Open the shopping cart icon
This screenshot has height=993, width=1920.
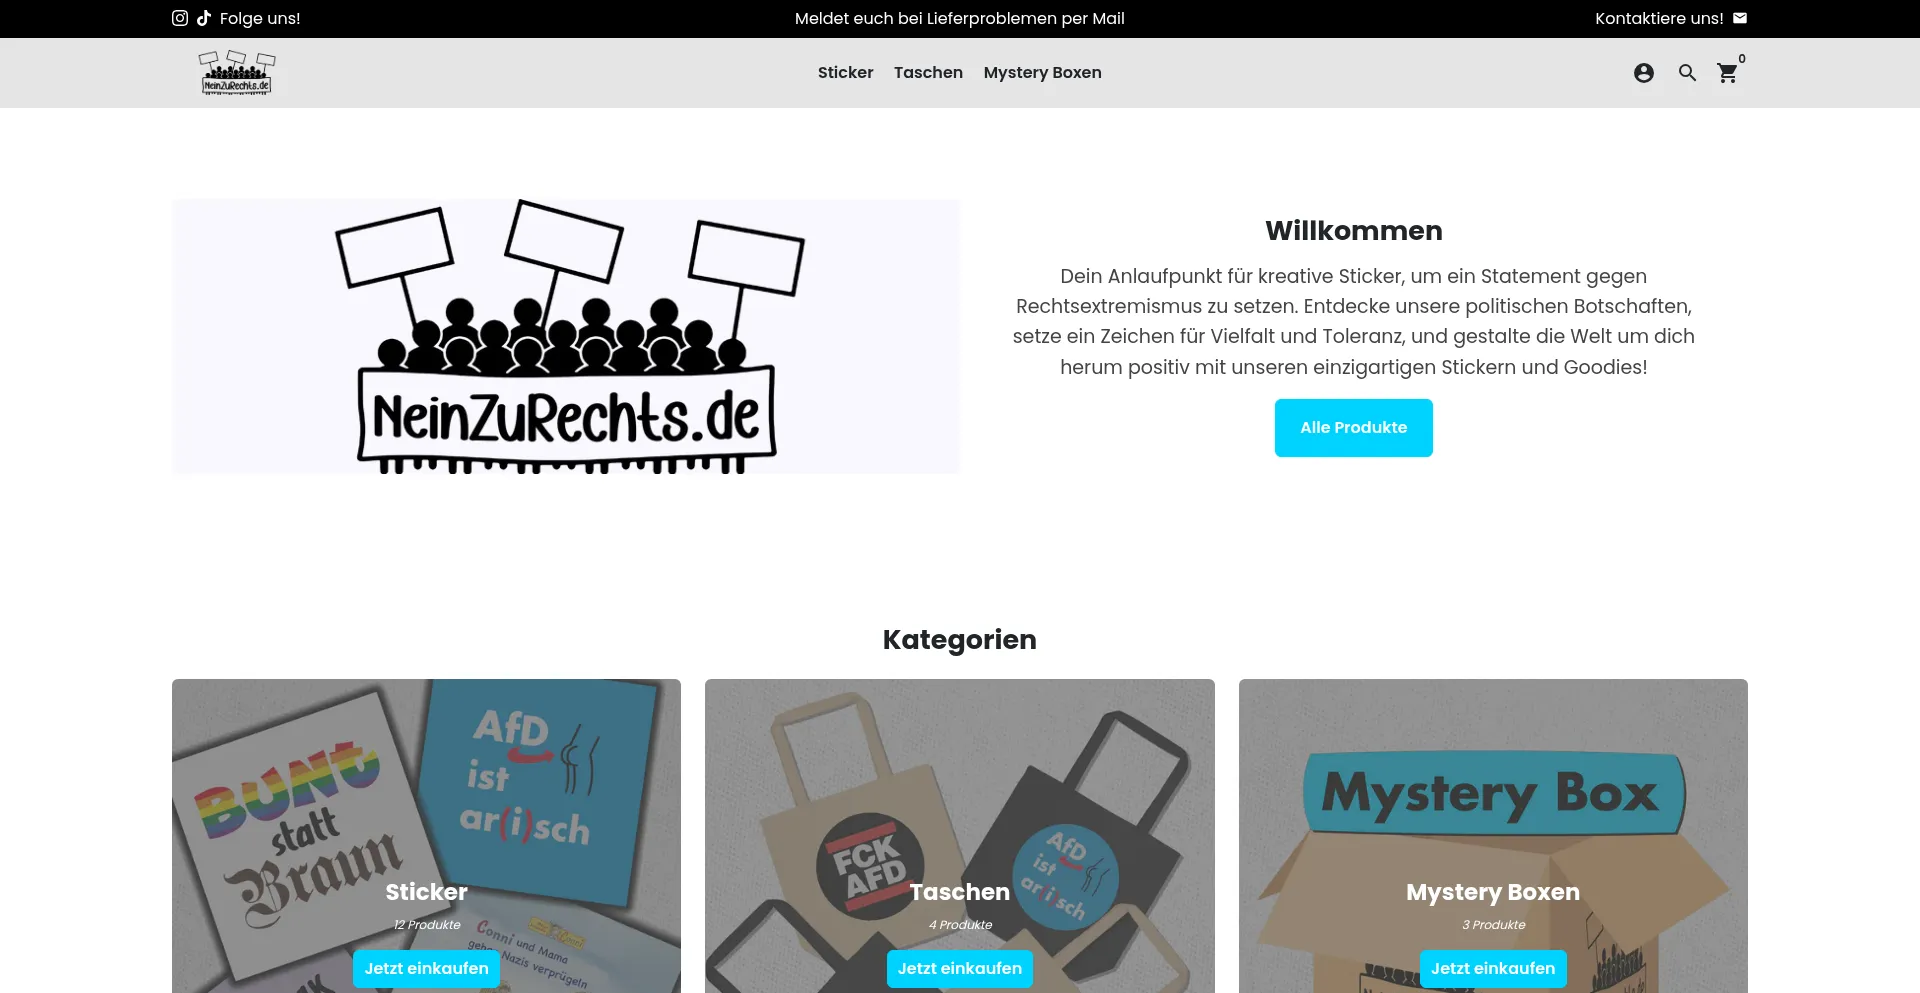1728,73
